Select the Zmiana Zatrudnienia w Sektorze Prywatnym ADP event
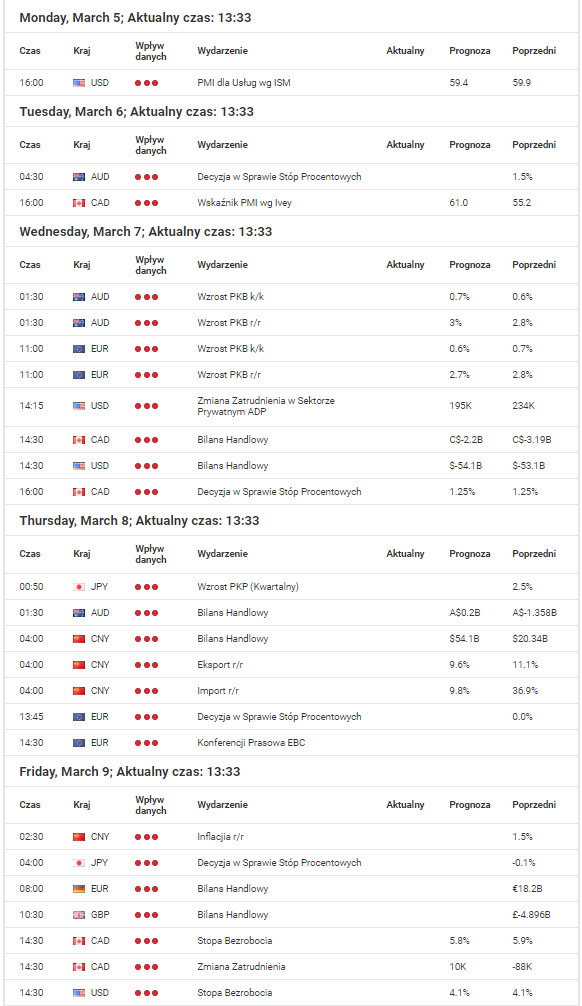 click(266, 406)
